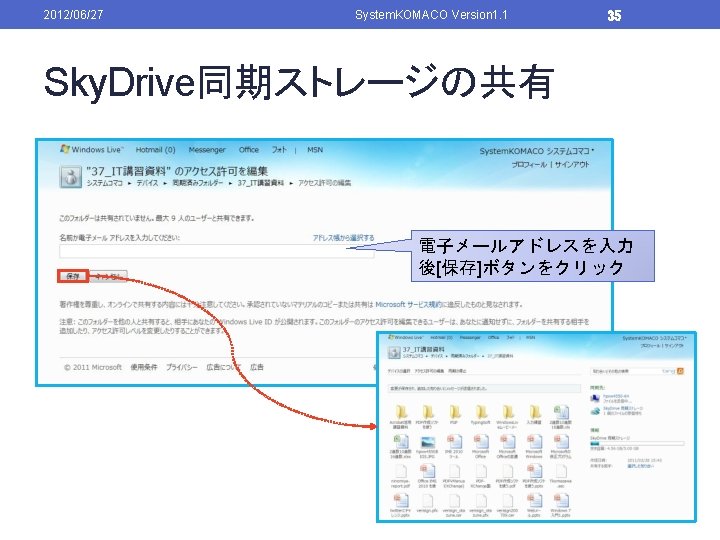Open the PDF作成ソフトを使う folder
The height and width of the screenshot is (540, 720).
[x=427, y=416]
